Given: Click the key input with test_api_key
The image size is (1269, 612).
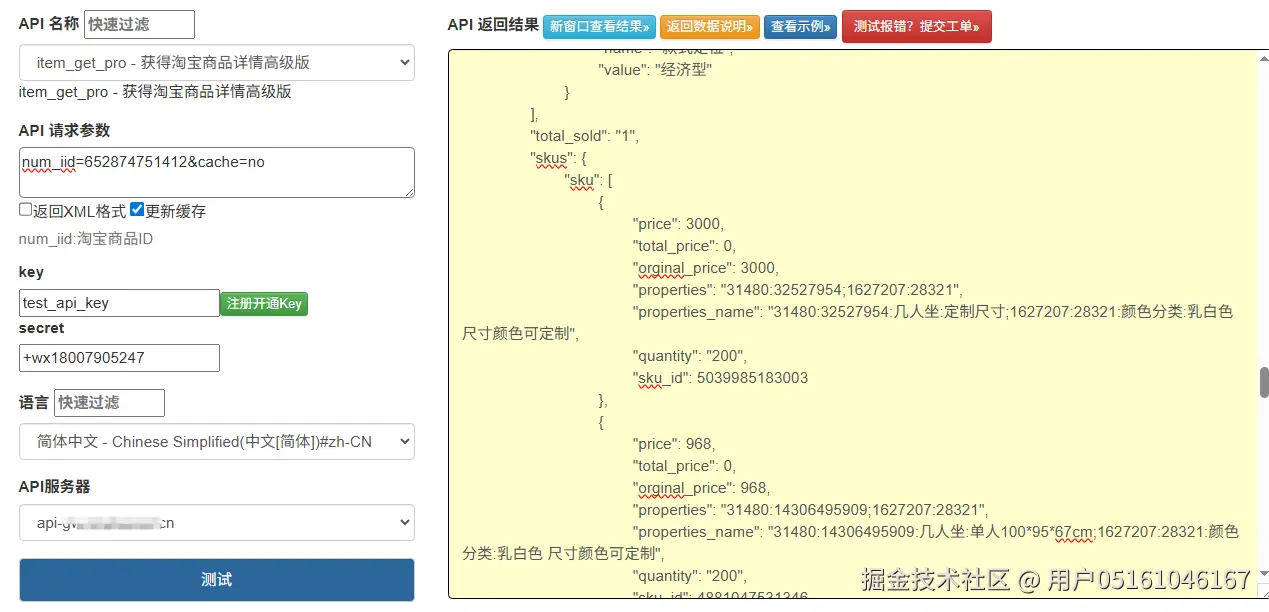Looking at the screenshot, I should coord(119,303).
